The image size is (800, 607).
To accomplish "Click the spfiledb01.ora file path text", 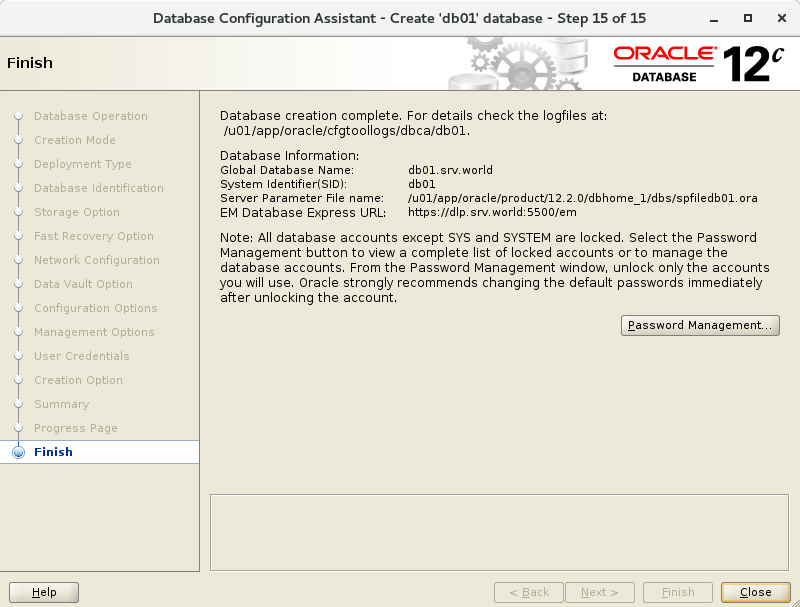I will click(x=582, y=198).
